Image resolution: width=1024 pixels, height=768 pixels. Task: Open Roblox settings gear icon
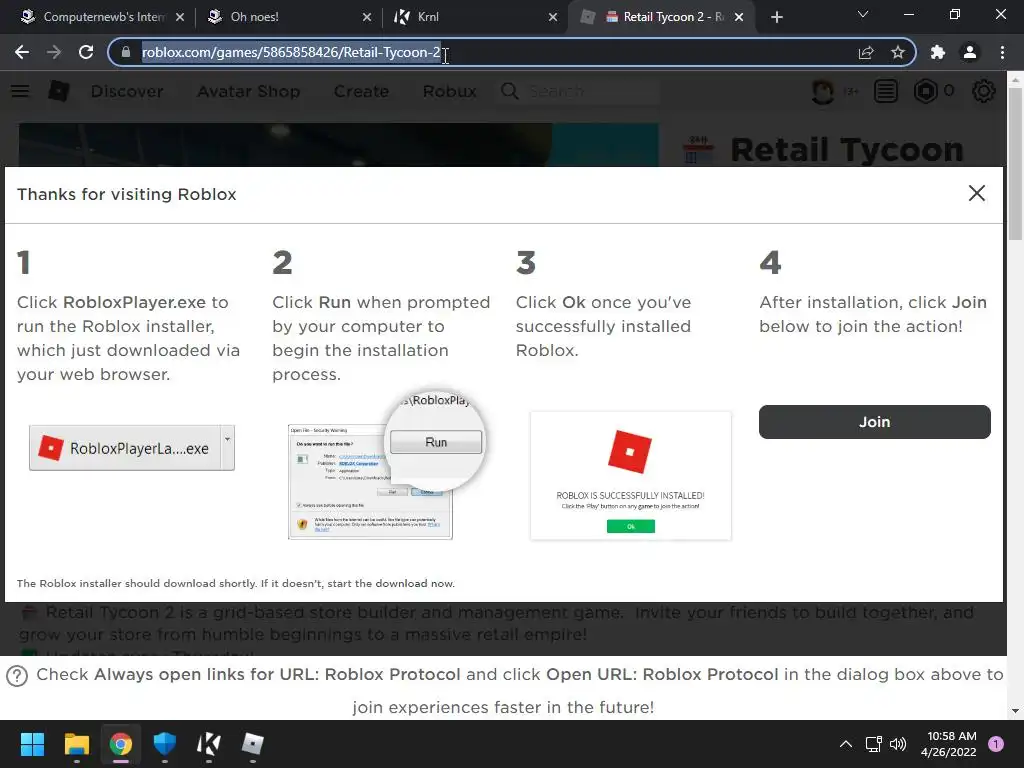[984, 91]
